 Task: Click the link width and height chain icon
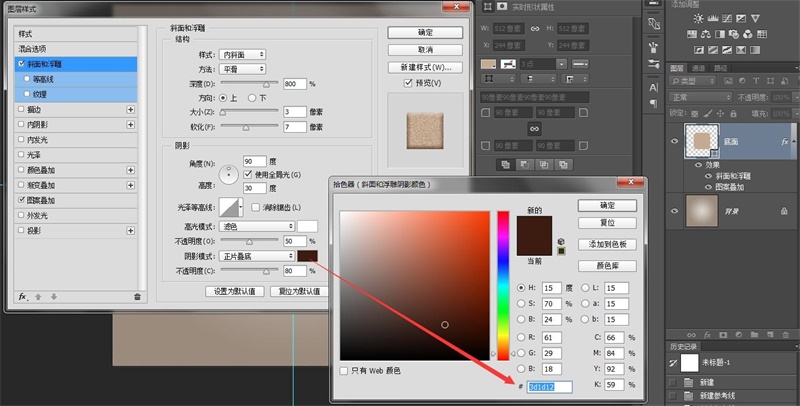535,29
